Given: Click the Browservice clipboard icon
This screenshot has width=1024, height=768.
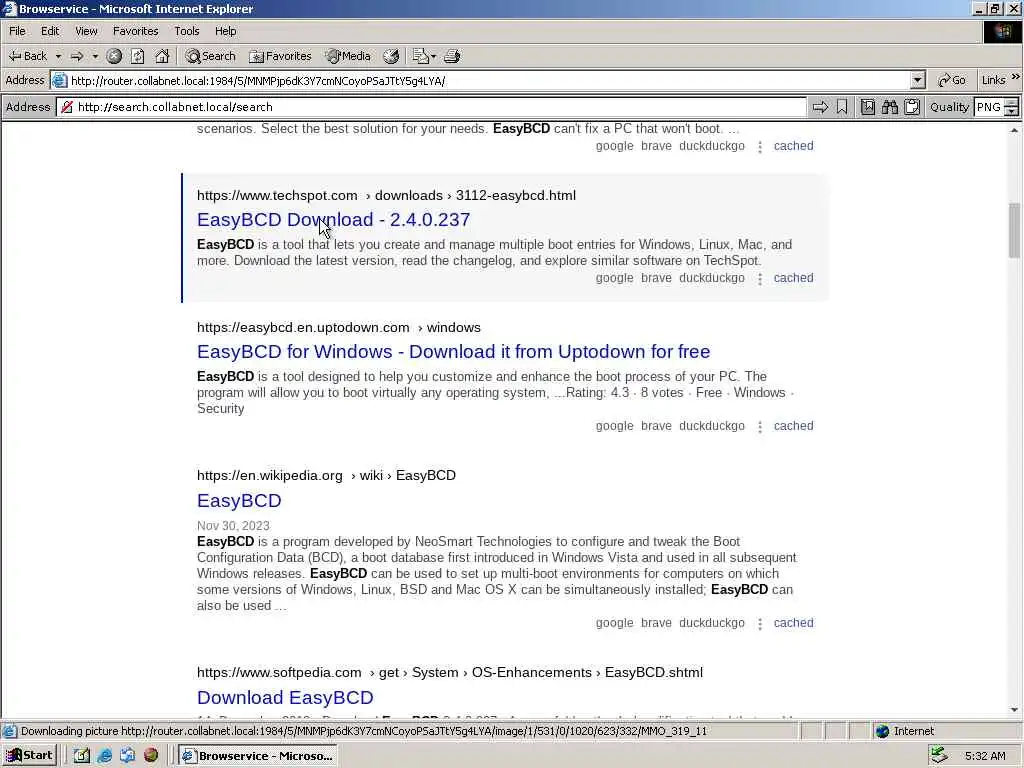Looking at the screenshot, I should tap(912, 107).
